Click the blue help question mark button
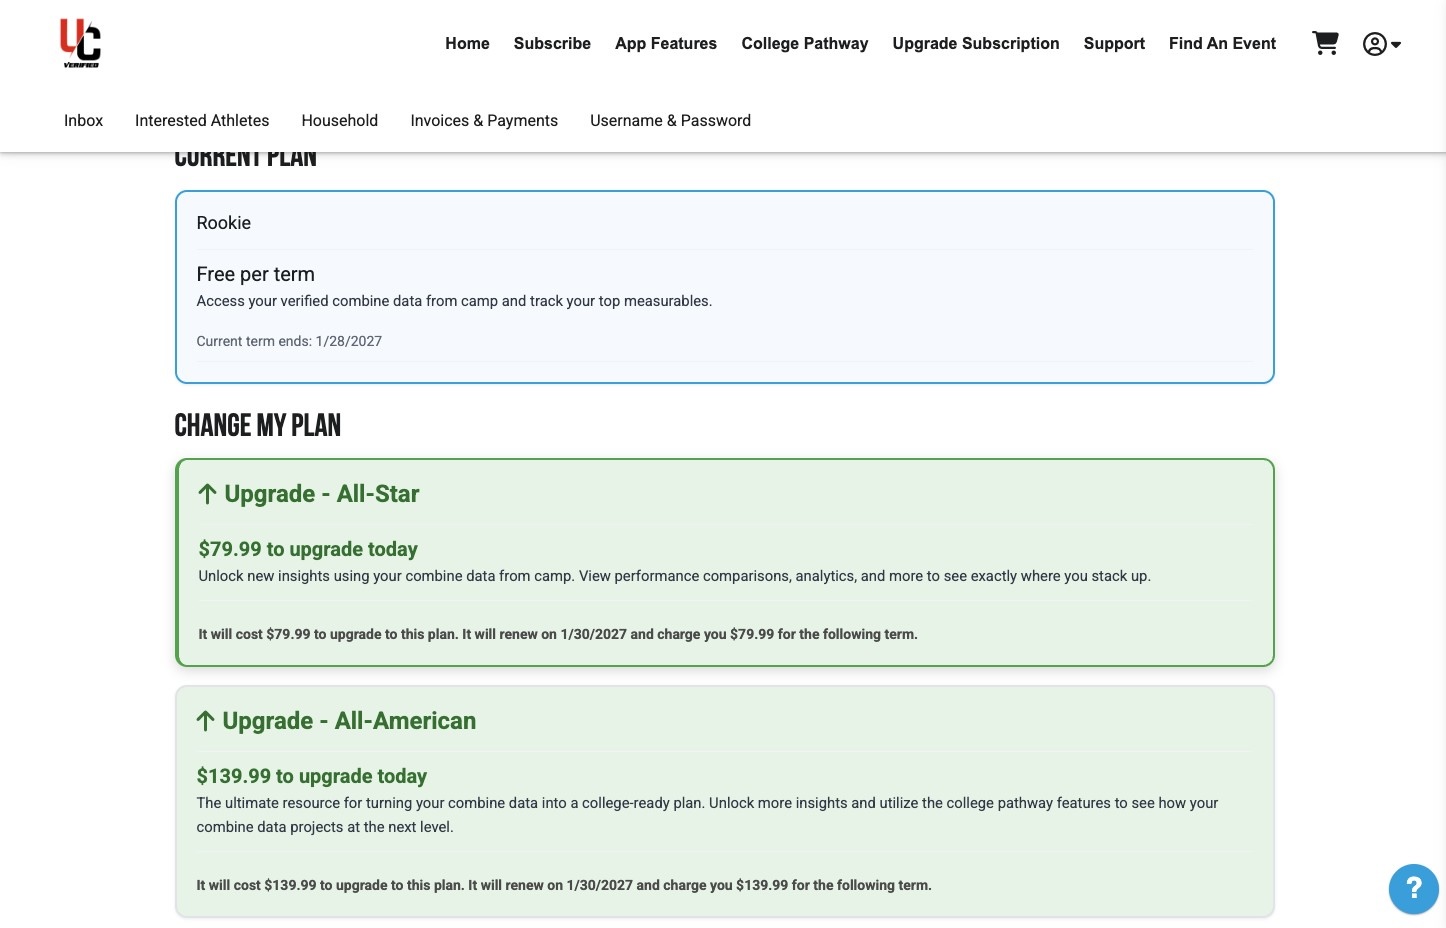This screenshot has width=1446, height=928. pyautogui.click(x=1413, y=888)
